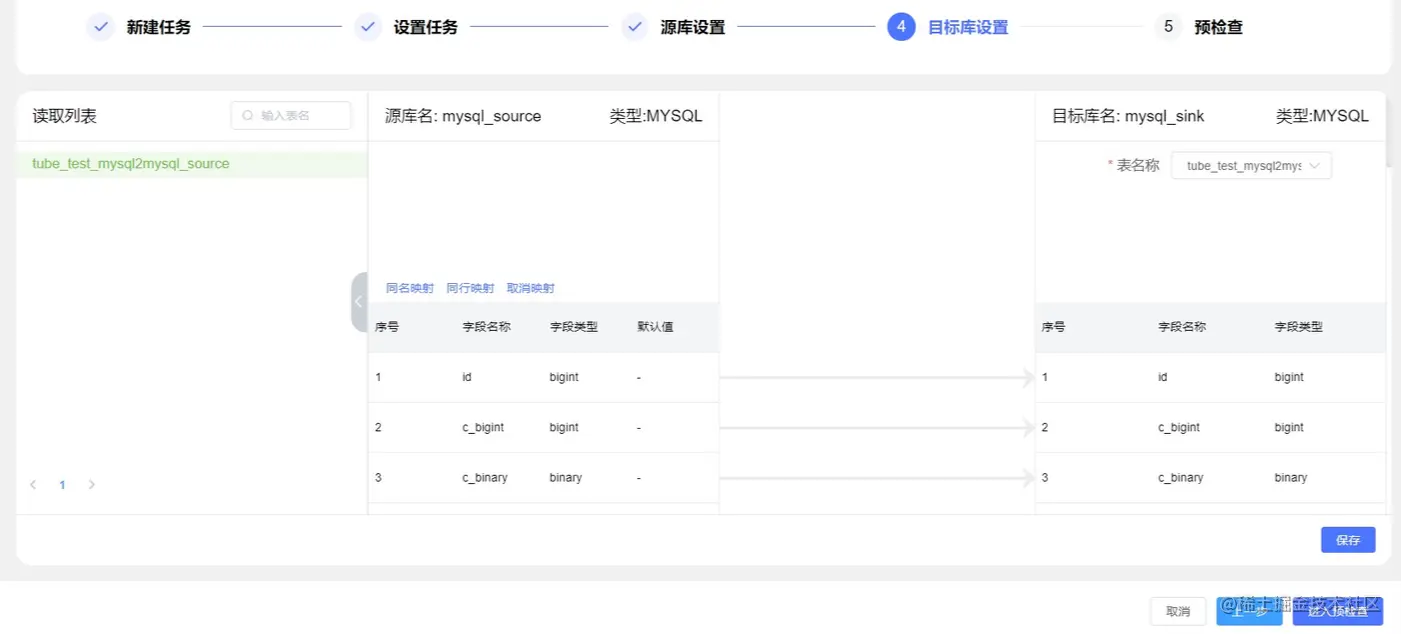Click target type binary cell

coord(1291,478)
